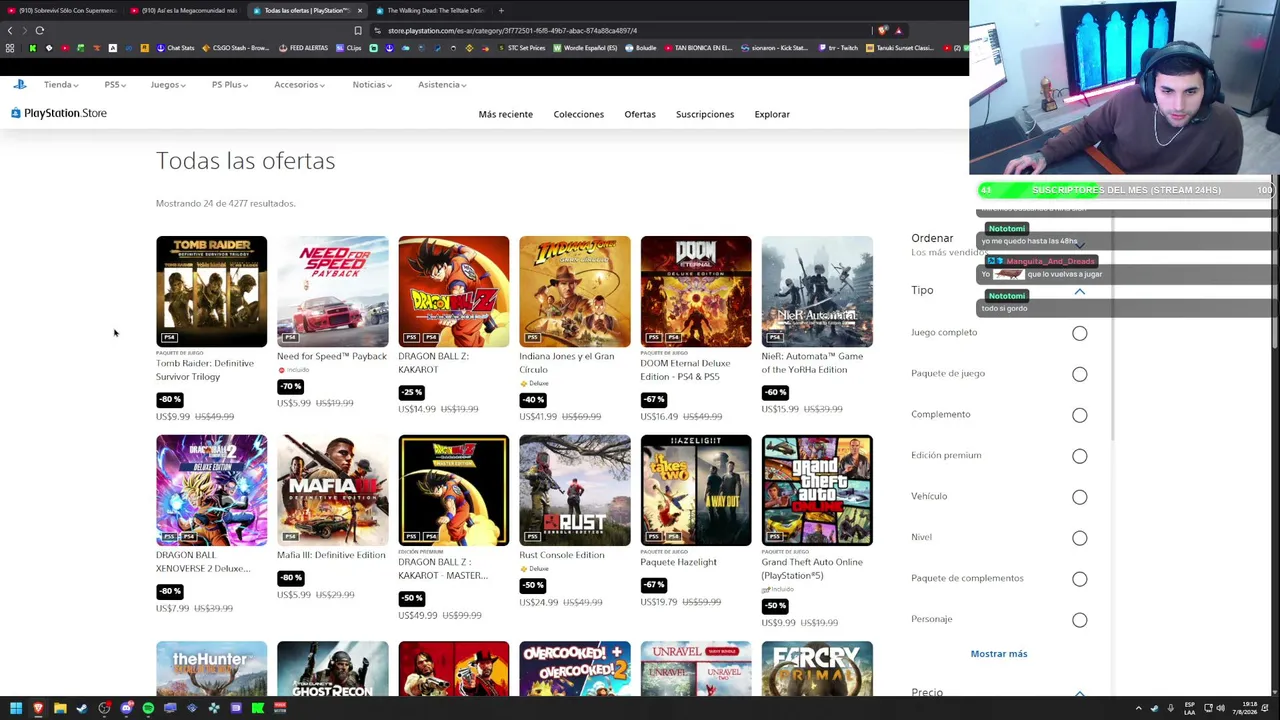Select the Edición premium filter radio

click(x=1080, y=456)
